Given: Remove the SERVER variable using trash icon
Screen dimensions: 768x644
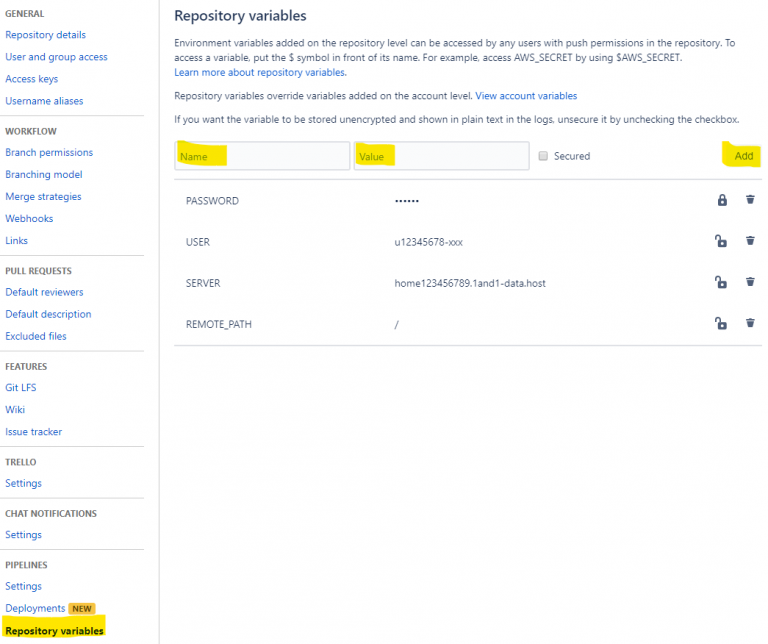Looking at the screenshot, I should (x=750, y=282).
